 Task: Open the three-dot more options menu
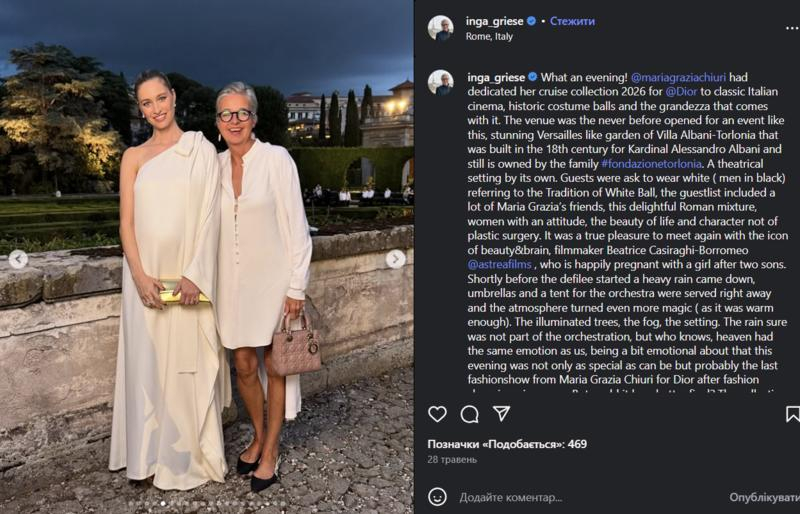792,28
